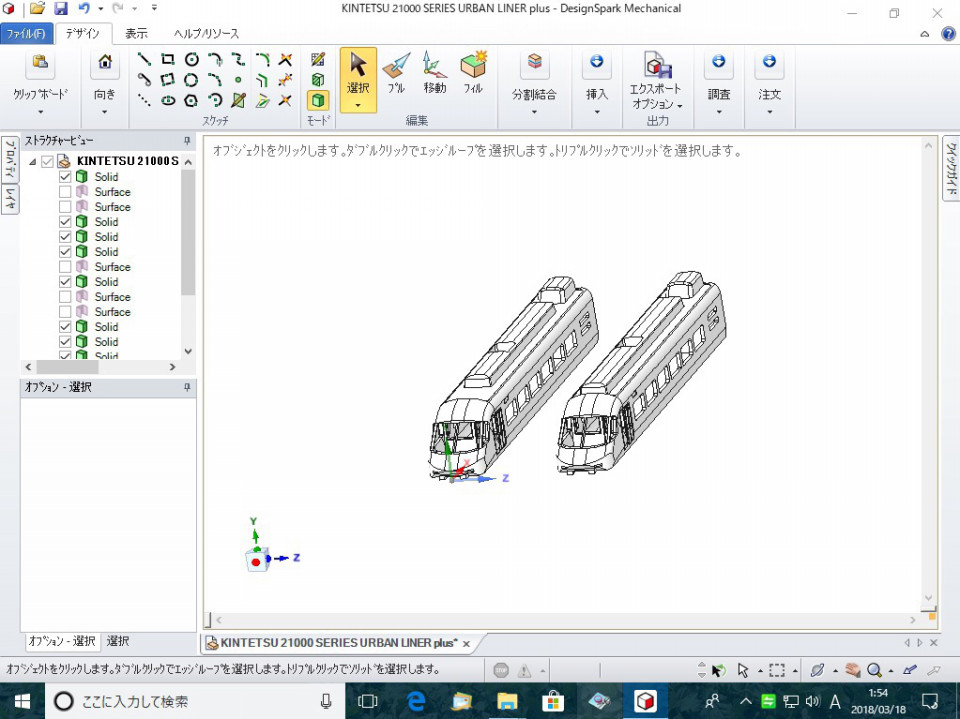Click the box selection icon in status bar
This screenshot has width=960, height=719.
pos(777,670)
